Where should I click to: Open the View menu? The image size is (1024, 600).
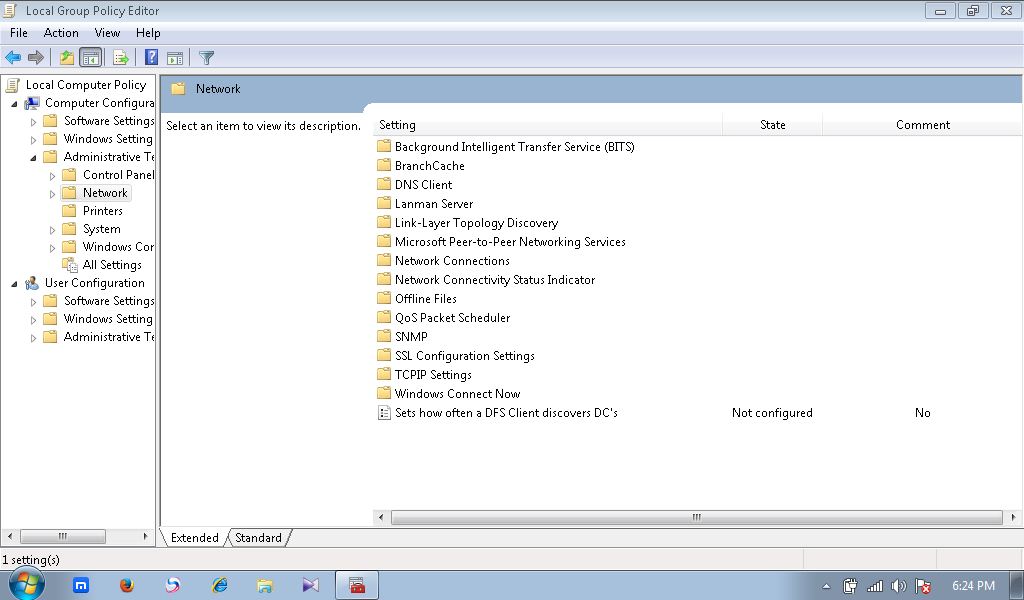click(107, 33)
